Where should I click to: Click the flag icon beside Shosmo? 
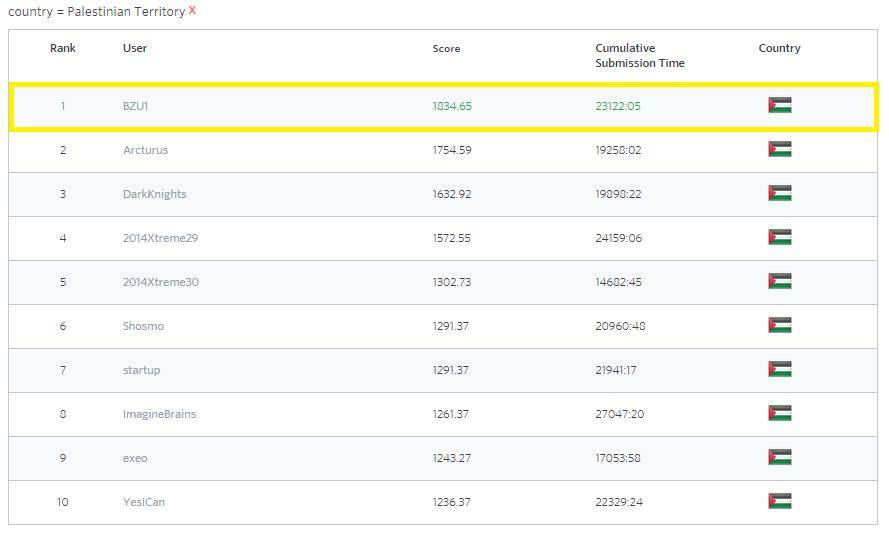[x=779, y=326]
